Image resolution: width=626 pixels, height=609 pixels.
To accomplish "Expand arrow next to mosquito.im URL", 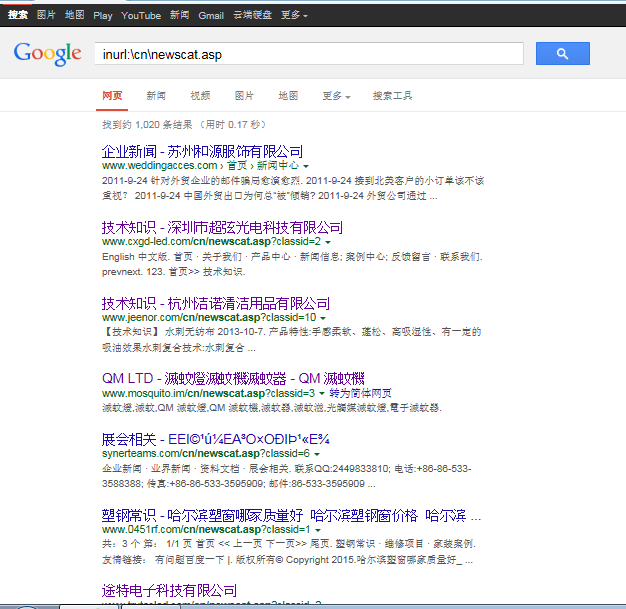I will coord(322,394).
